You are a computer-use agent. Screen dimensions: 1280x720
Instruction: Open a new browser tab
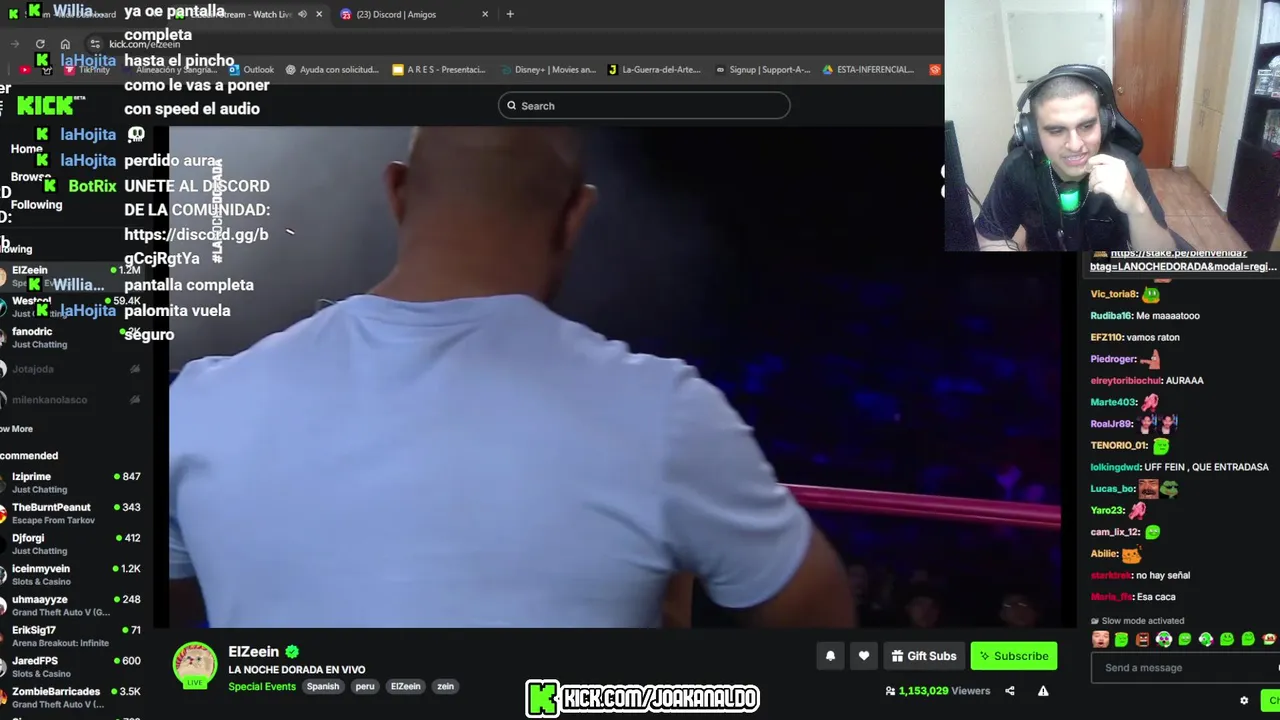pos(510,14)
